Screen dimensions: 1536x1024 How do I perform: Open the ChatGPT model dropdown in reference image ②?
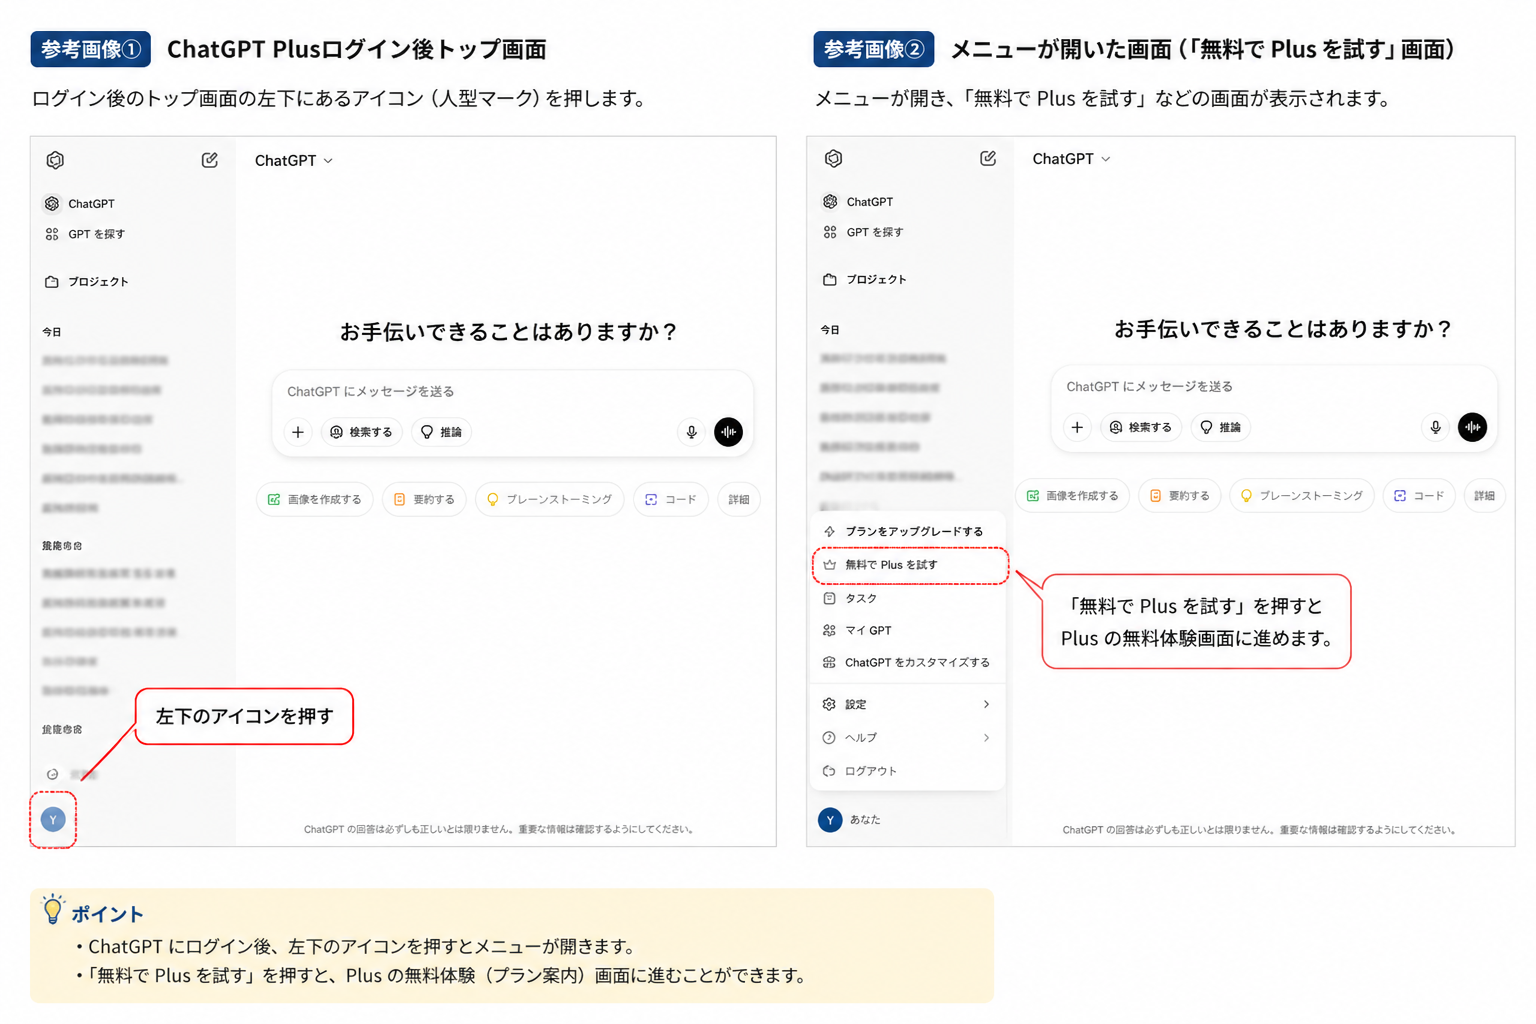pyautogui.click(x=1071, y=159)
